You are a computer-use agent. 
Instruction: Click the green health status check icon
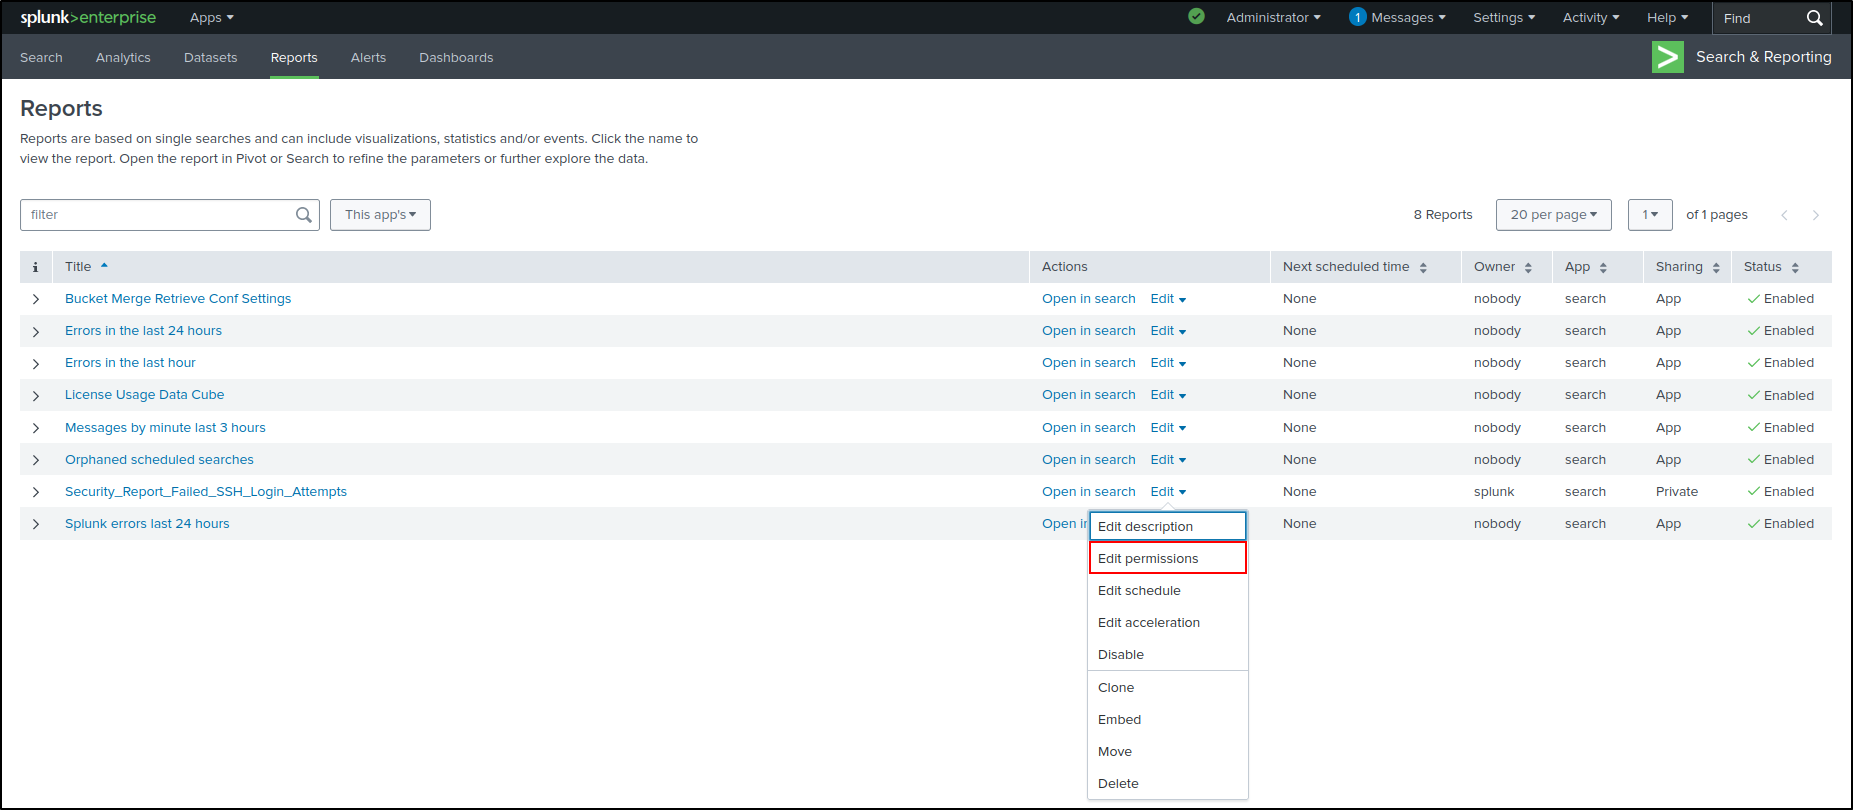click(1196, 16)
